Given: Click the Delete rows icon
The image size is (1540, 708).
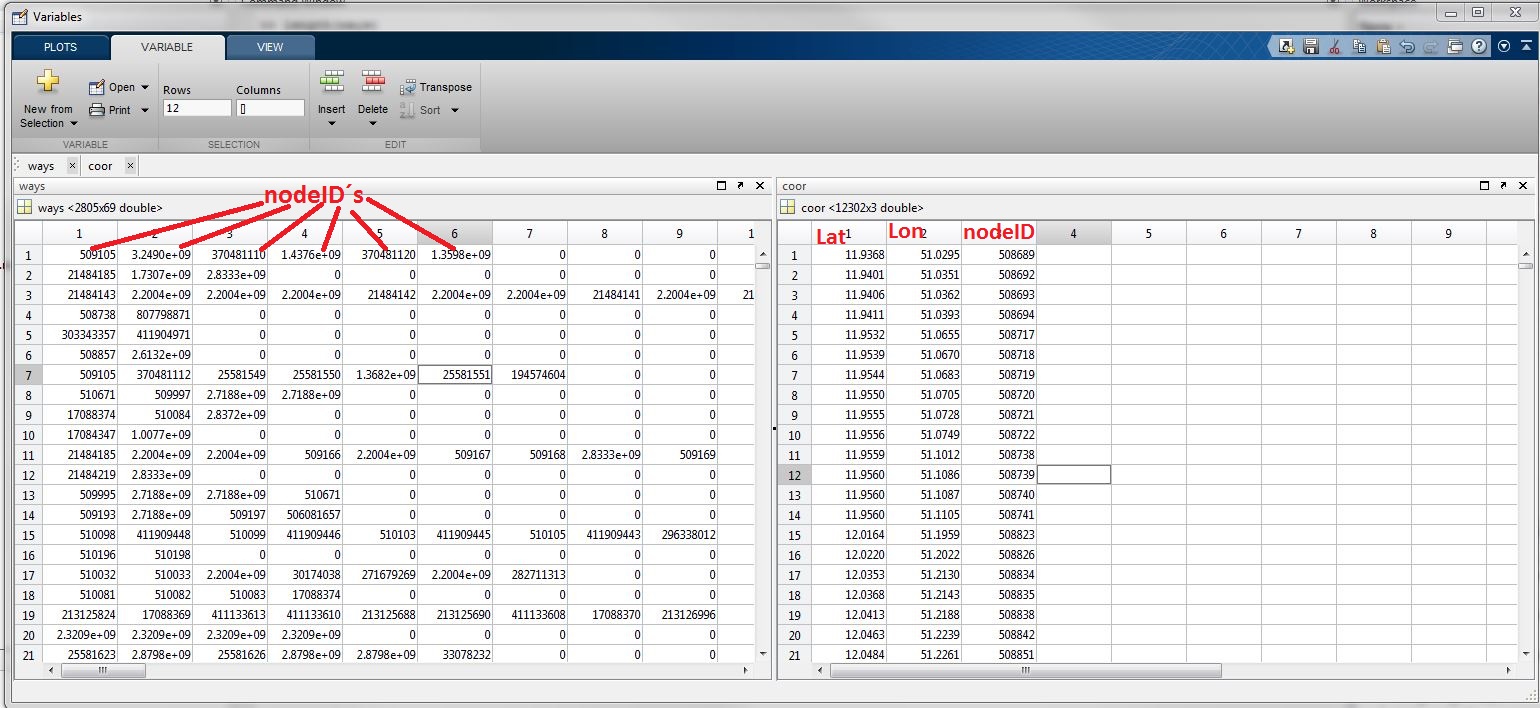Looking at the screenshot, I should 372,82.
